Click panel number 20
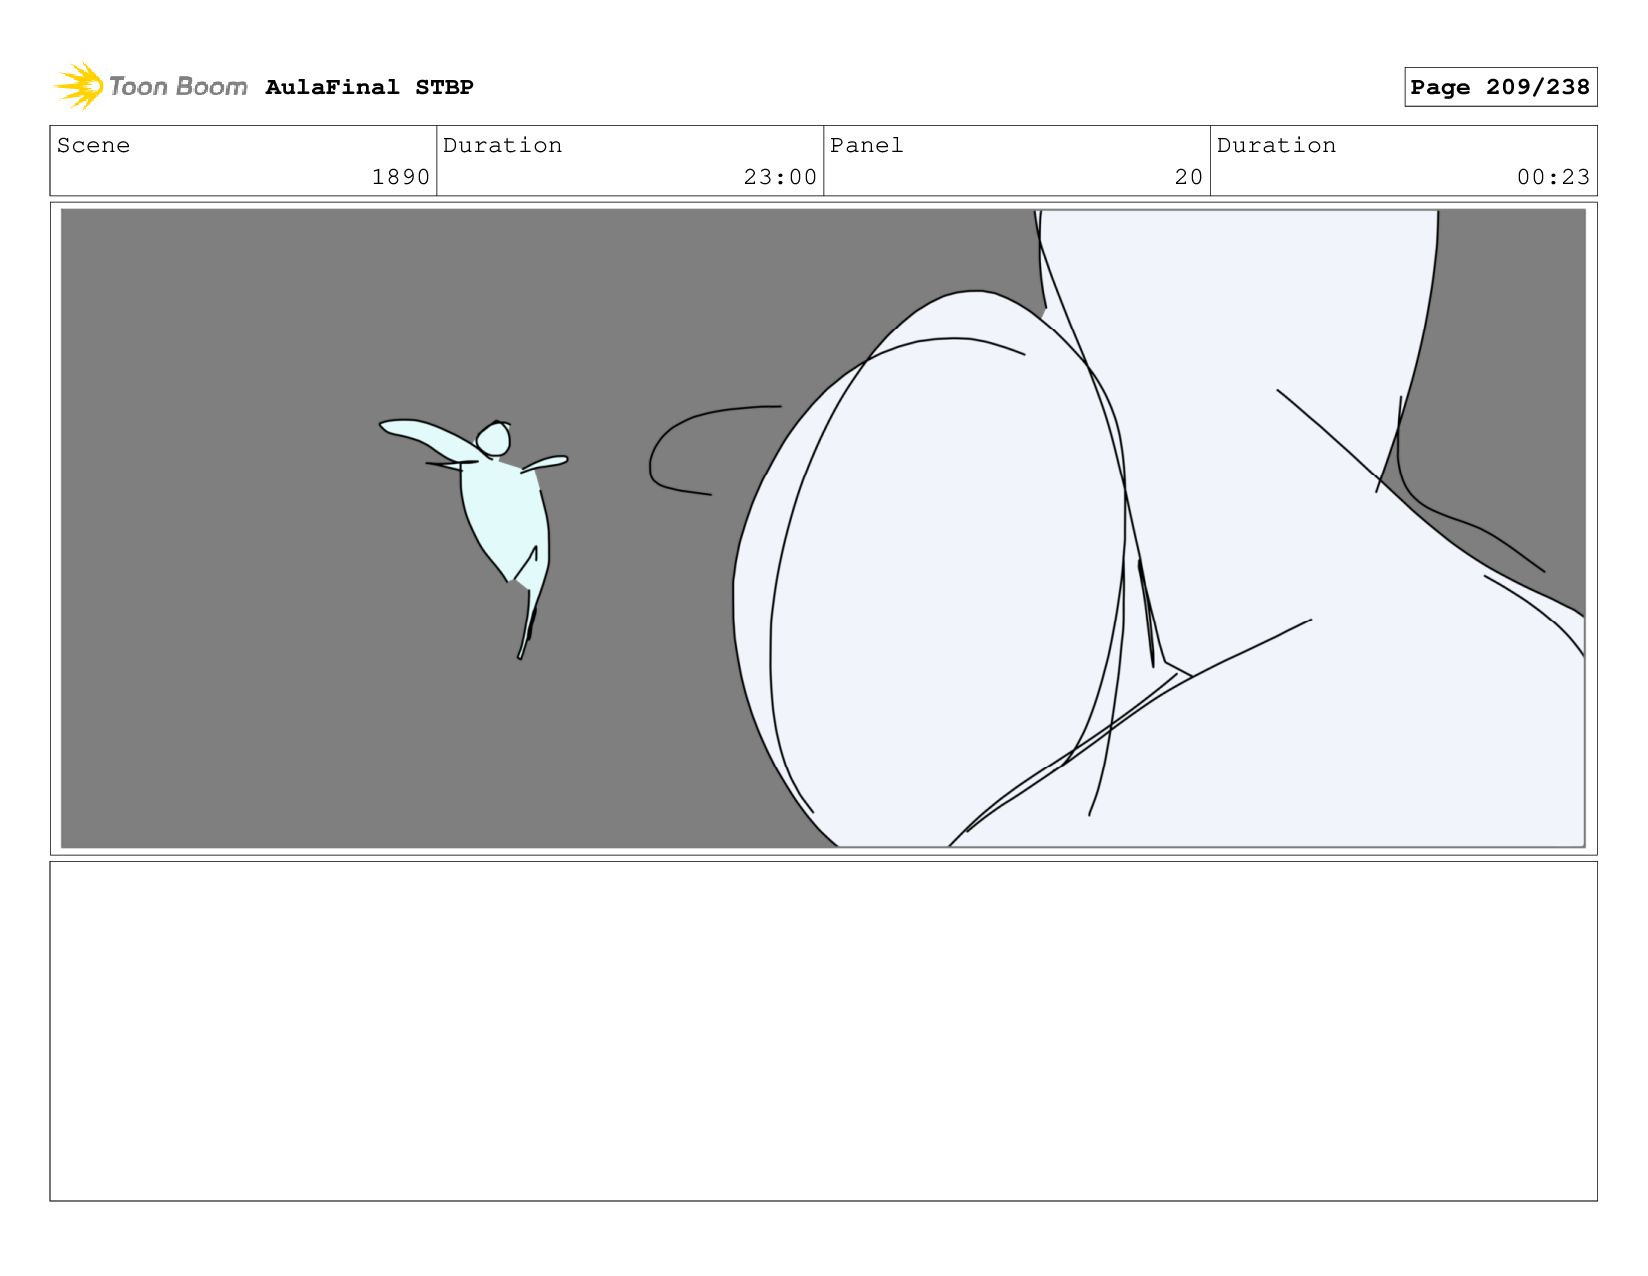The height and width of the screenshot is (1276, 1648). point(1188,177)
